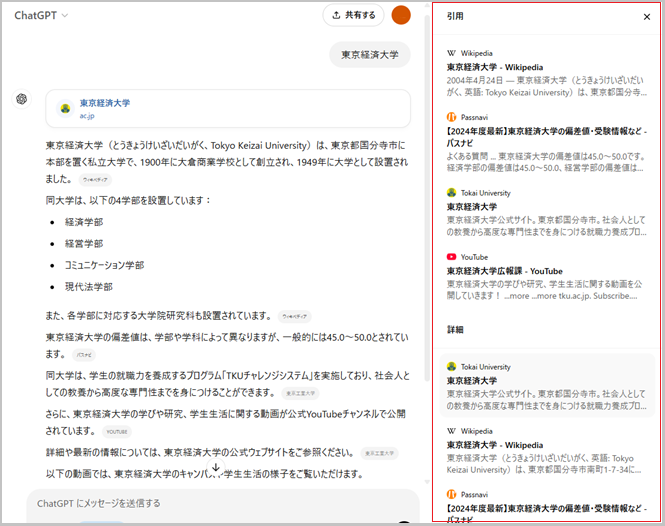
Task: Click the 東京経済大学 user message bubble
Action: pyautogui.click(x=370, y=55)
